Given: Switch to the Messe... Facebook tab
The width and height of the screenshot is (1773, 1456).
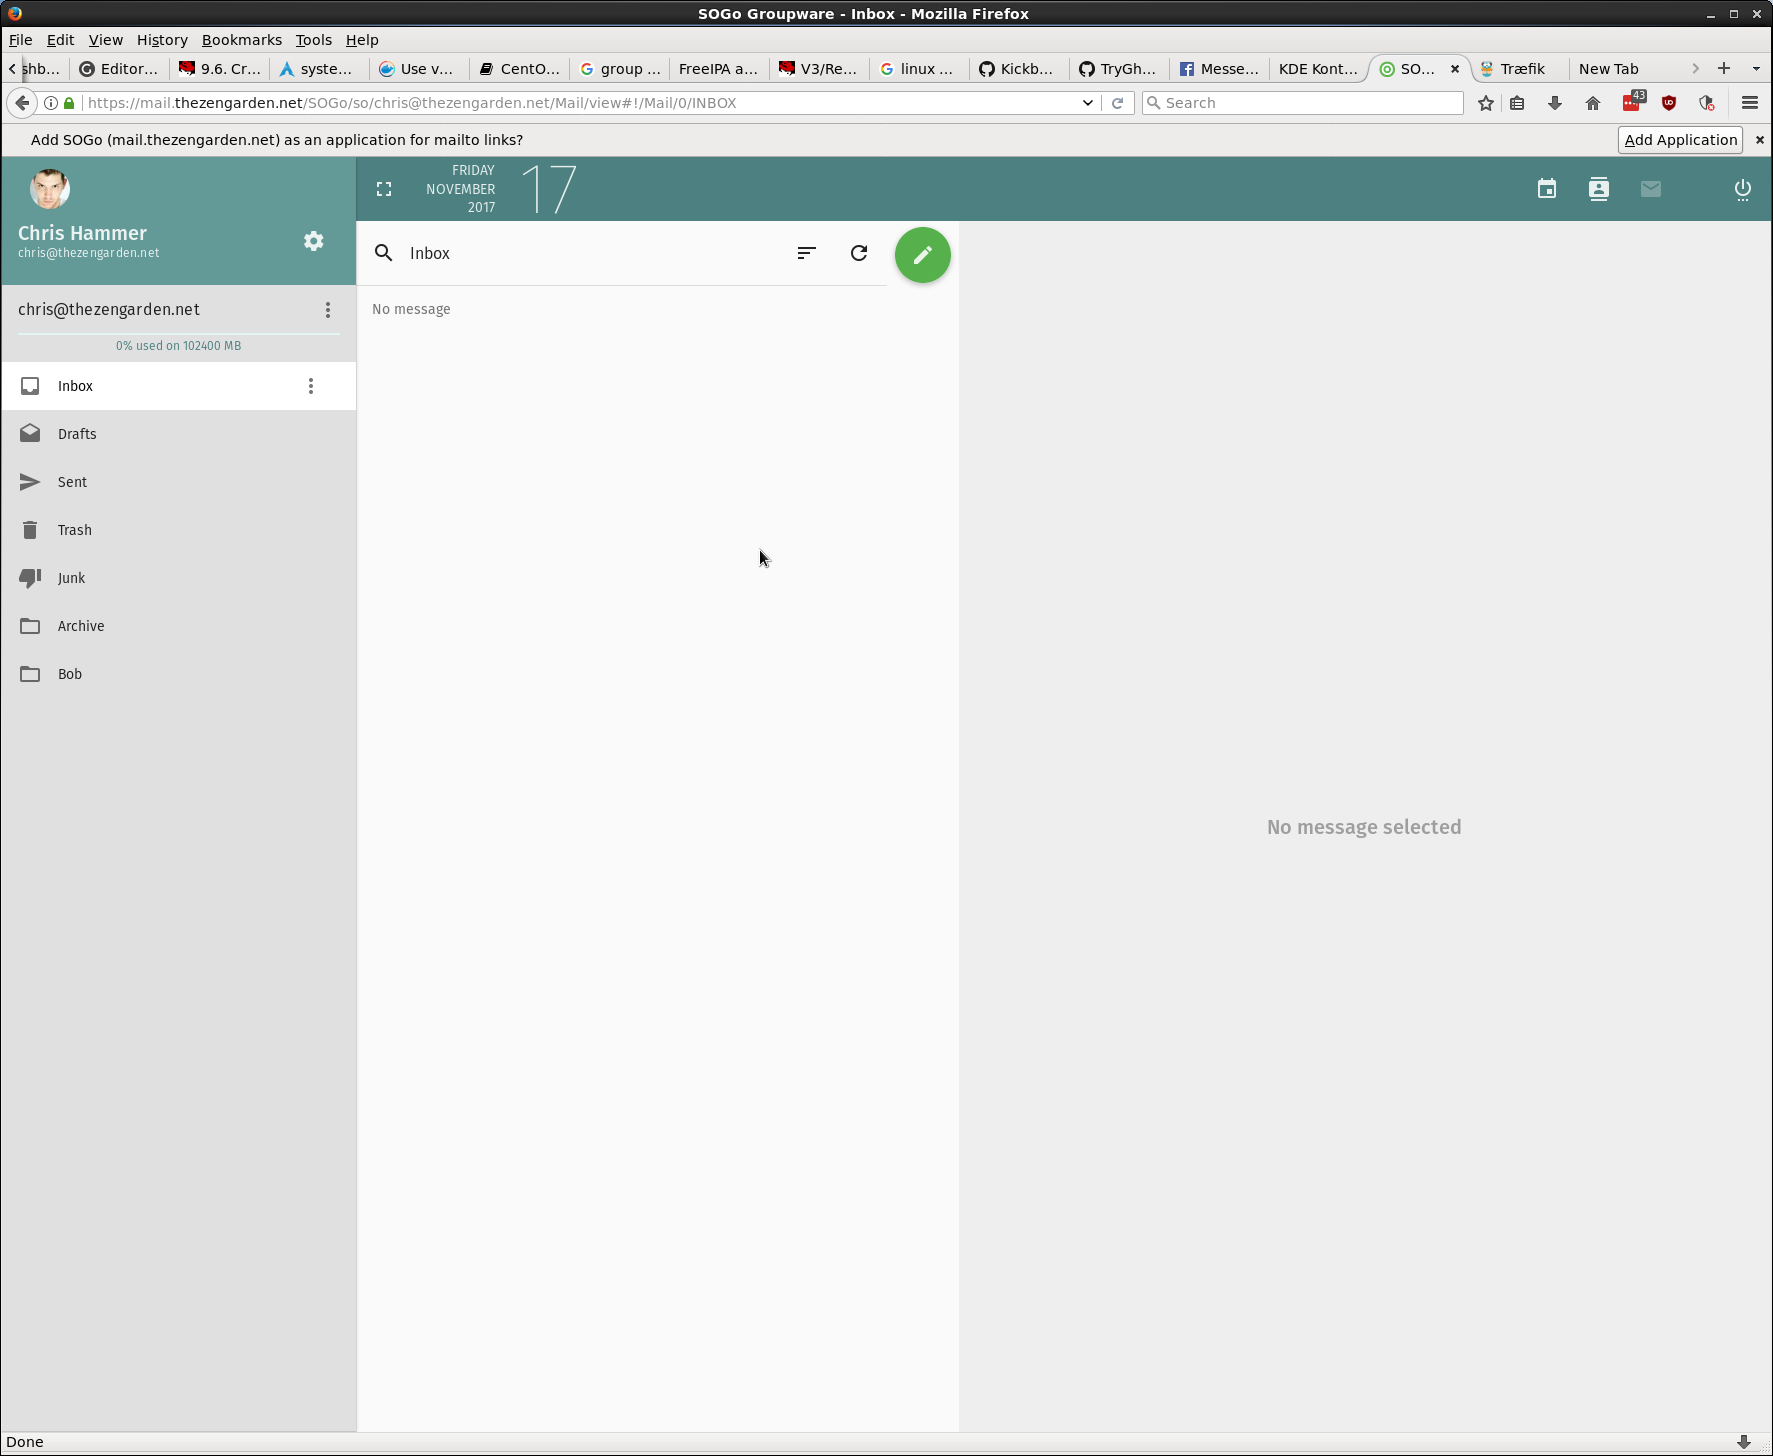Looking at the screenshot, I should [1219, 69].
